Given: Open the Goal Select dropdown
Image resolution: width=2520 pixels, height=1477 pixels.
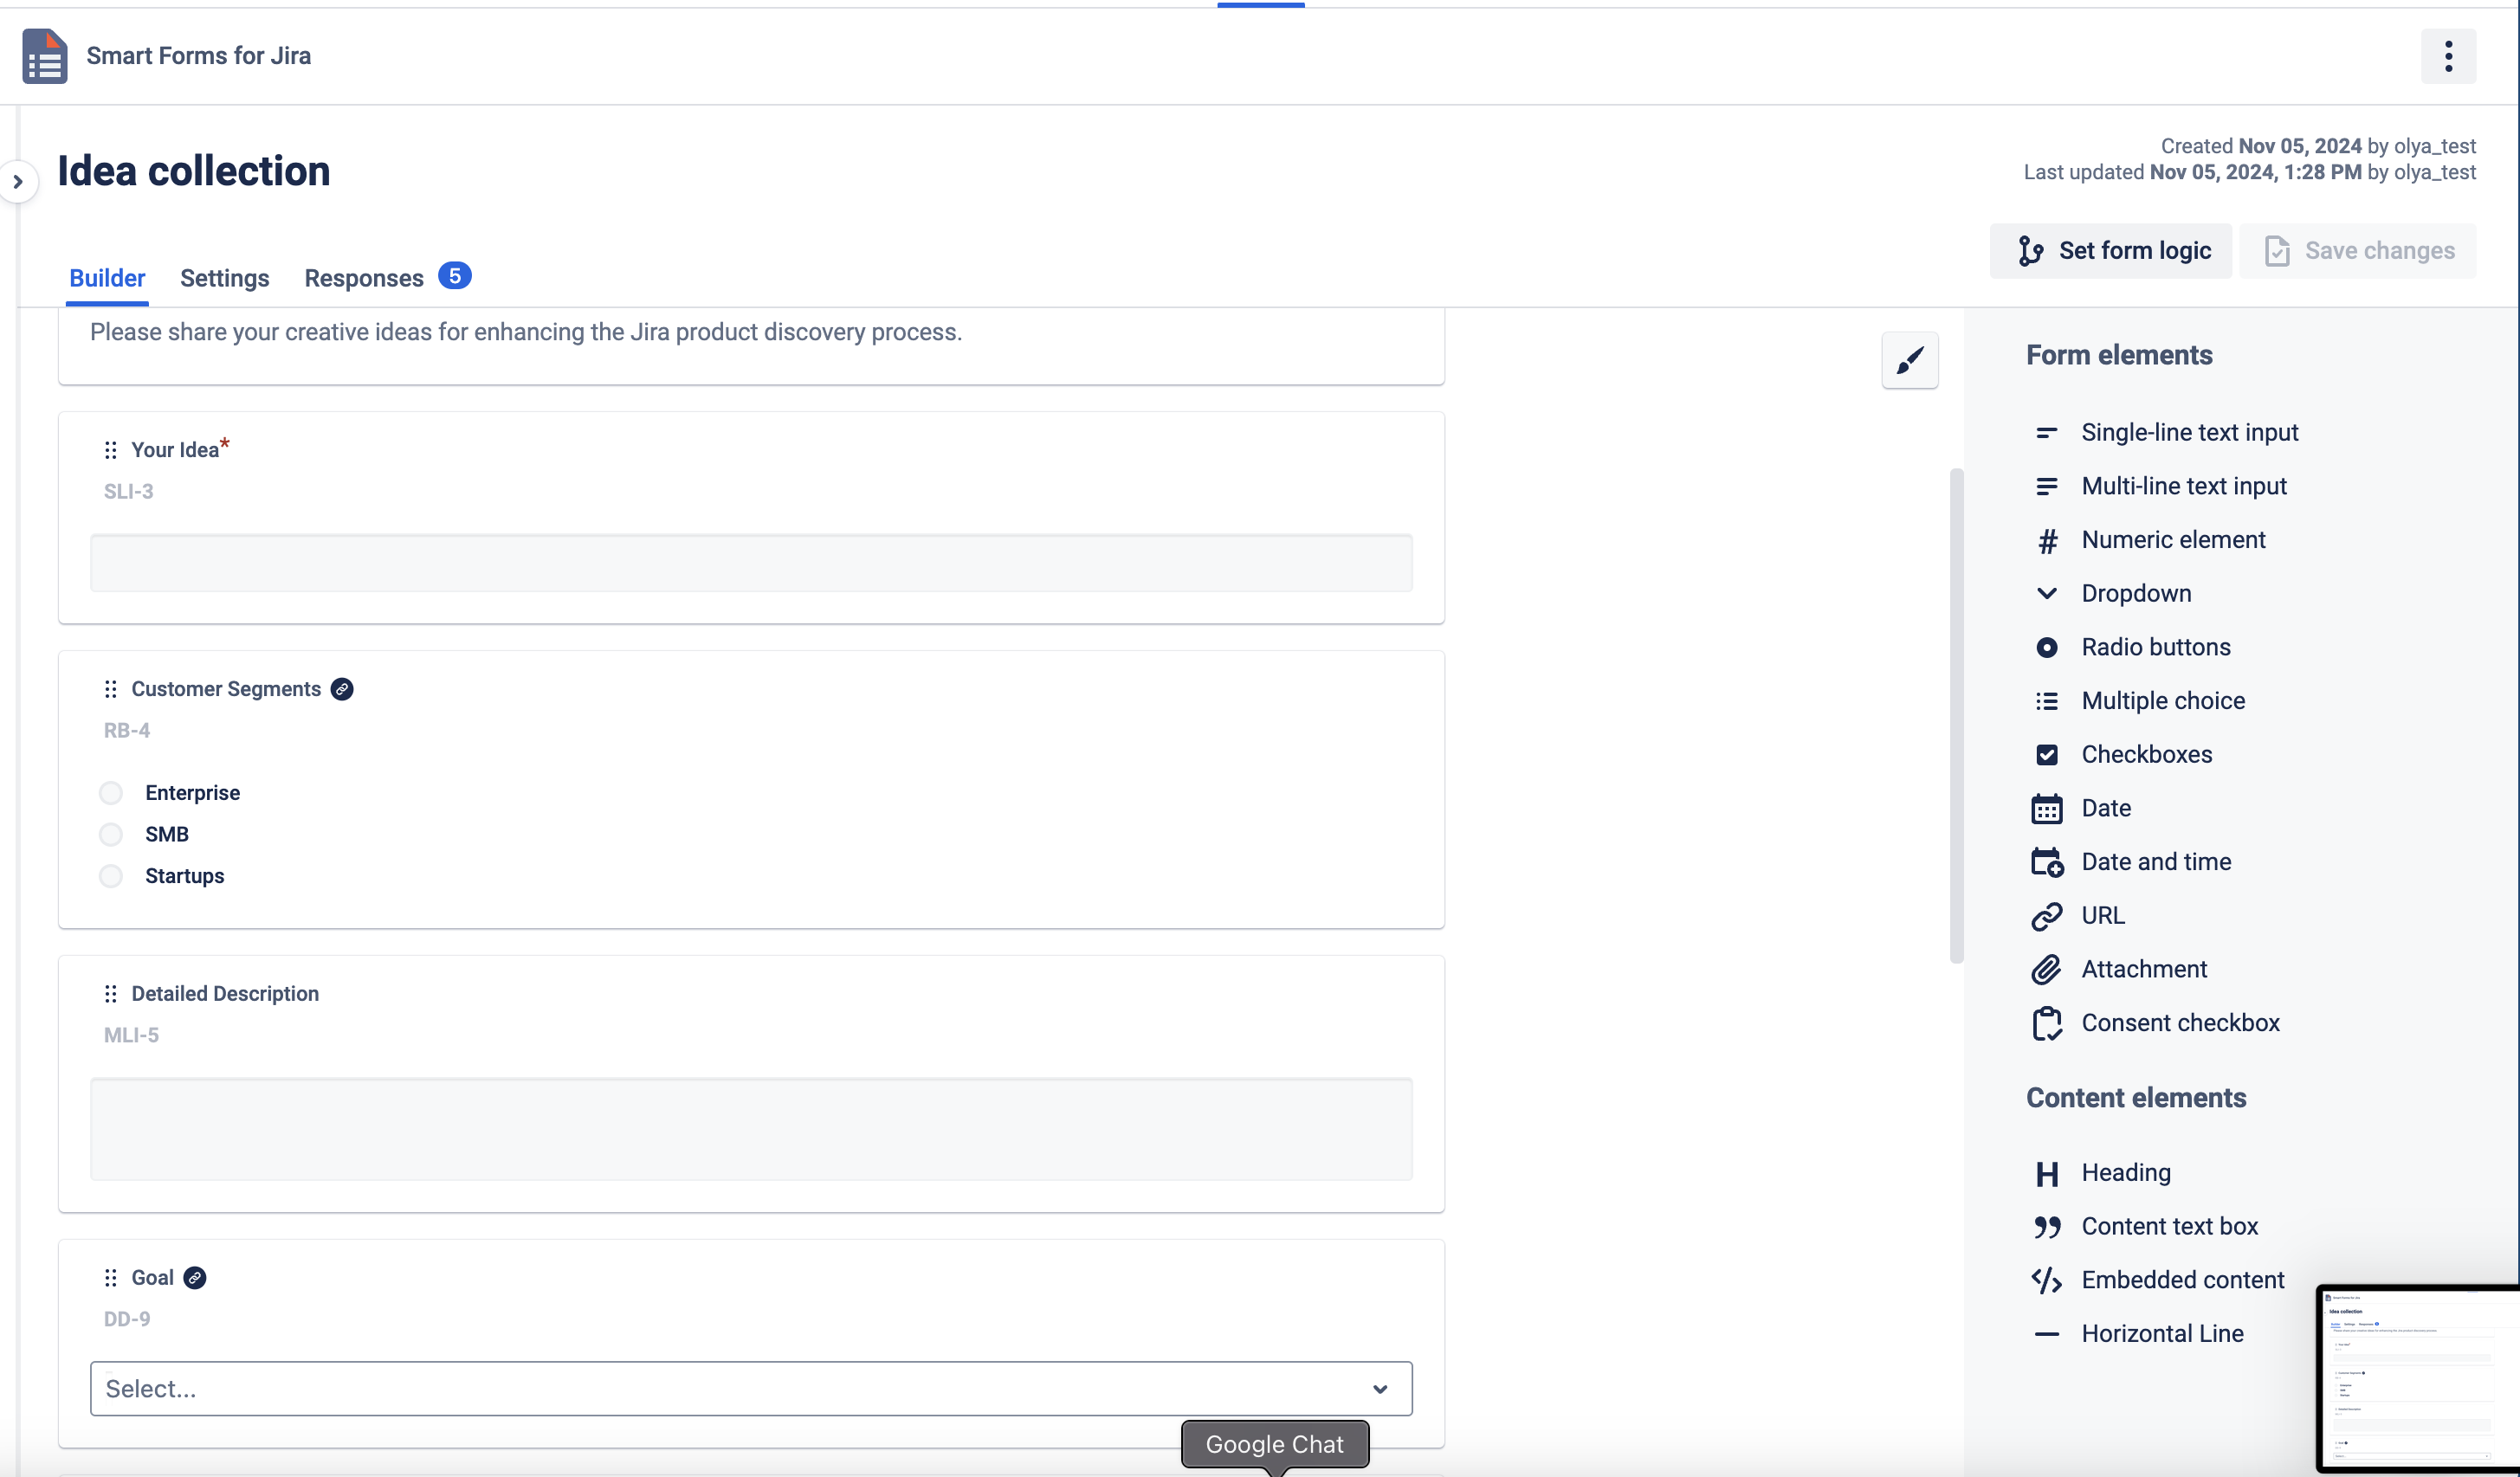Looking at the screenshot, I should pos(751,1388).
